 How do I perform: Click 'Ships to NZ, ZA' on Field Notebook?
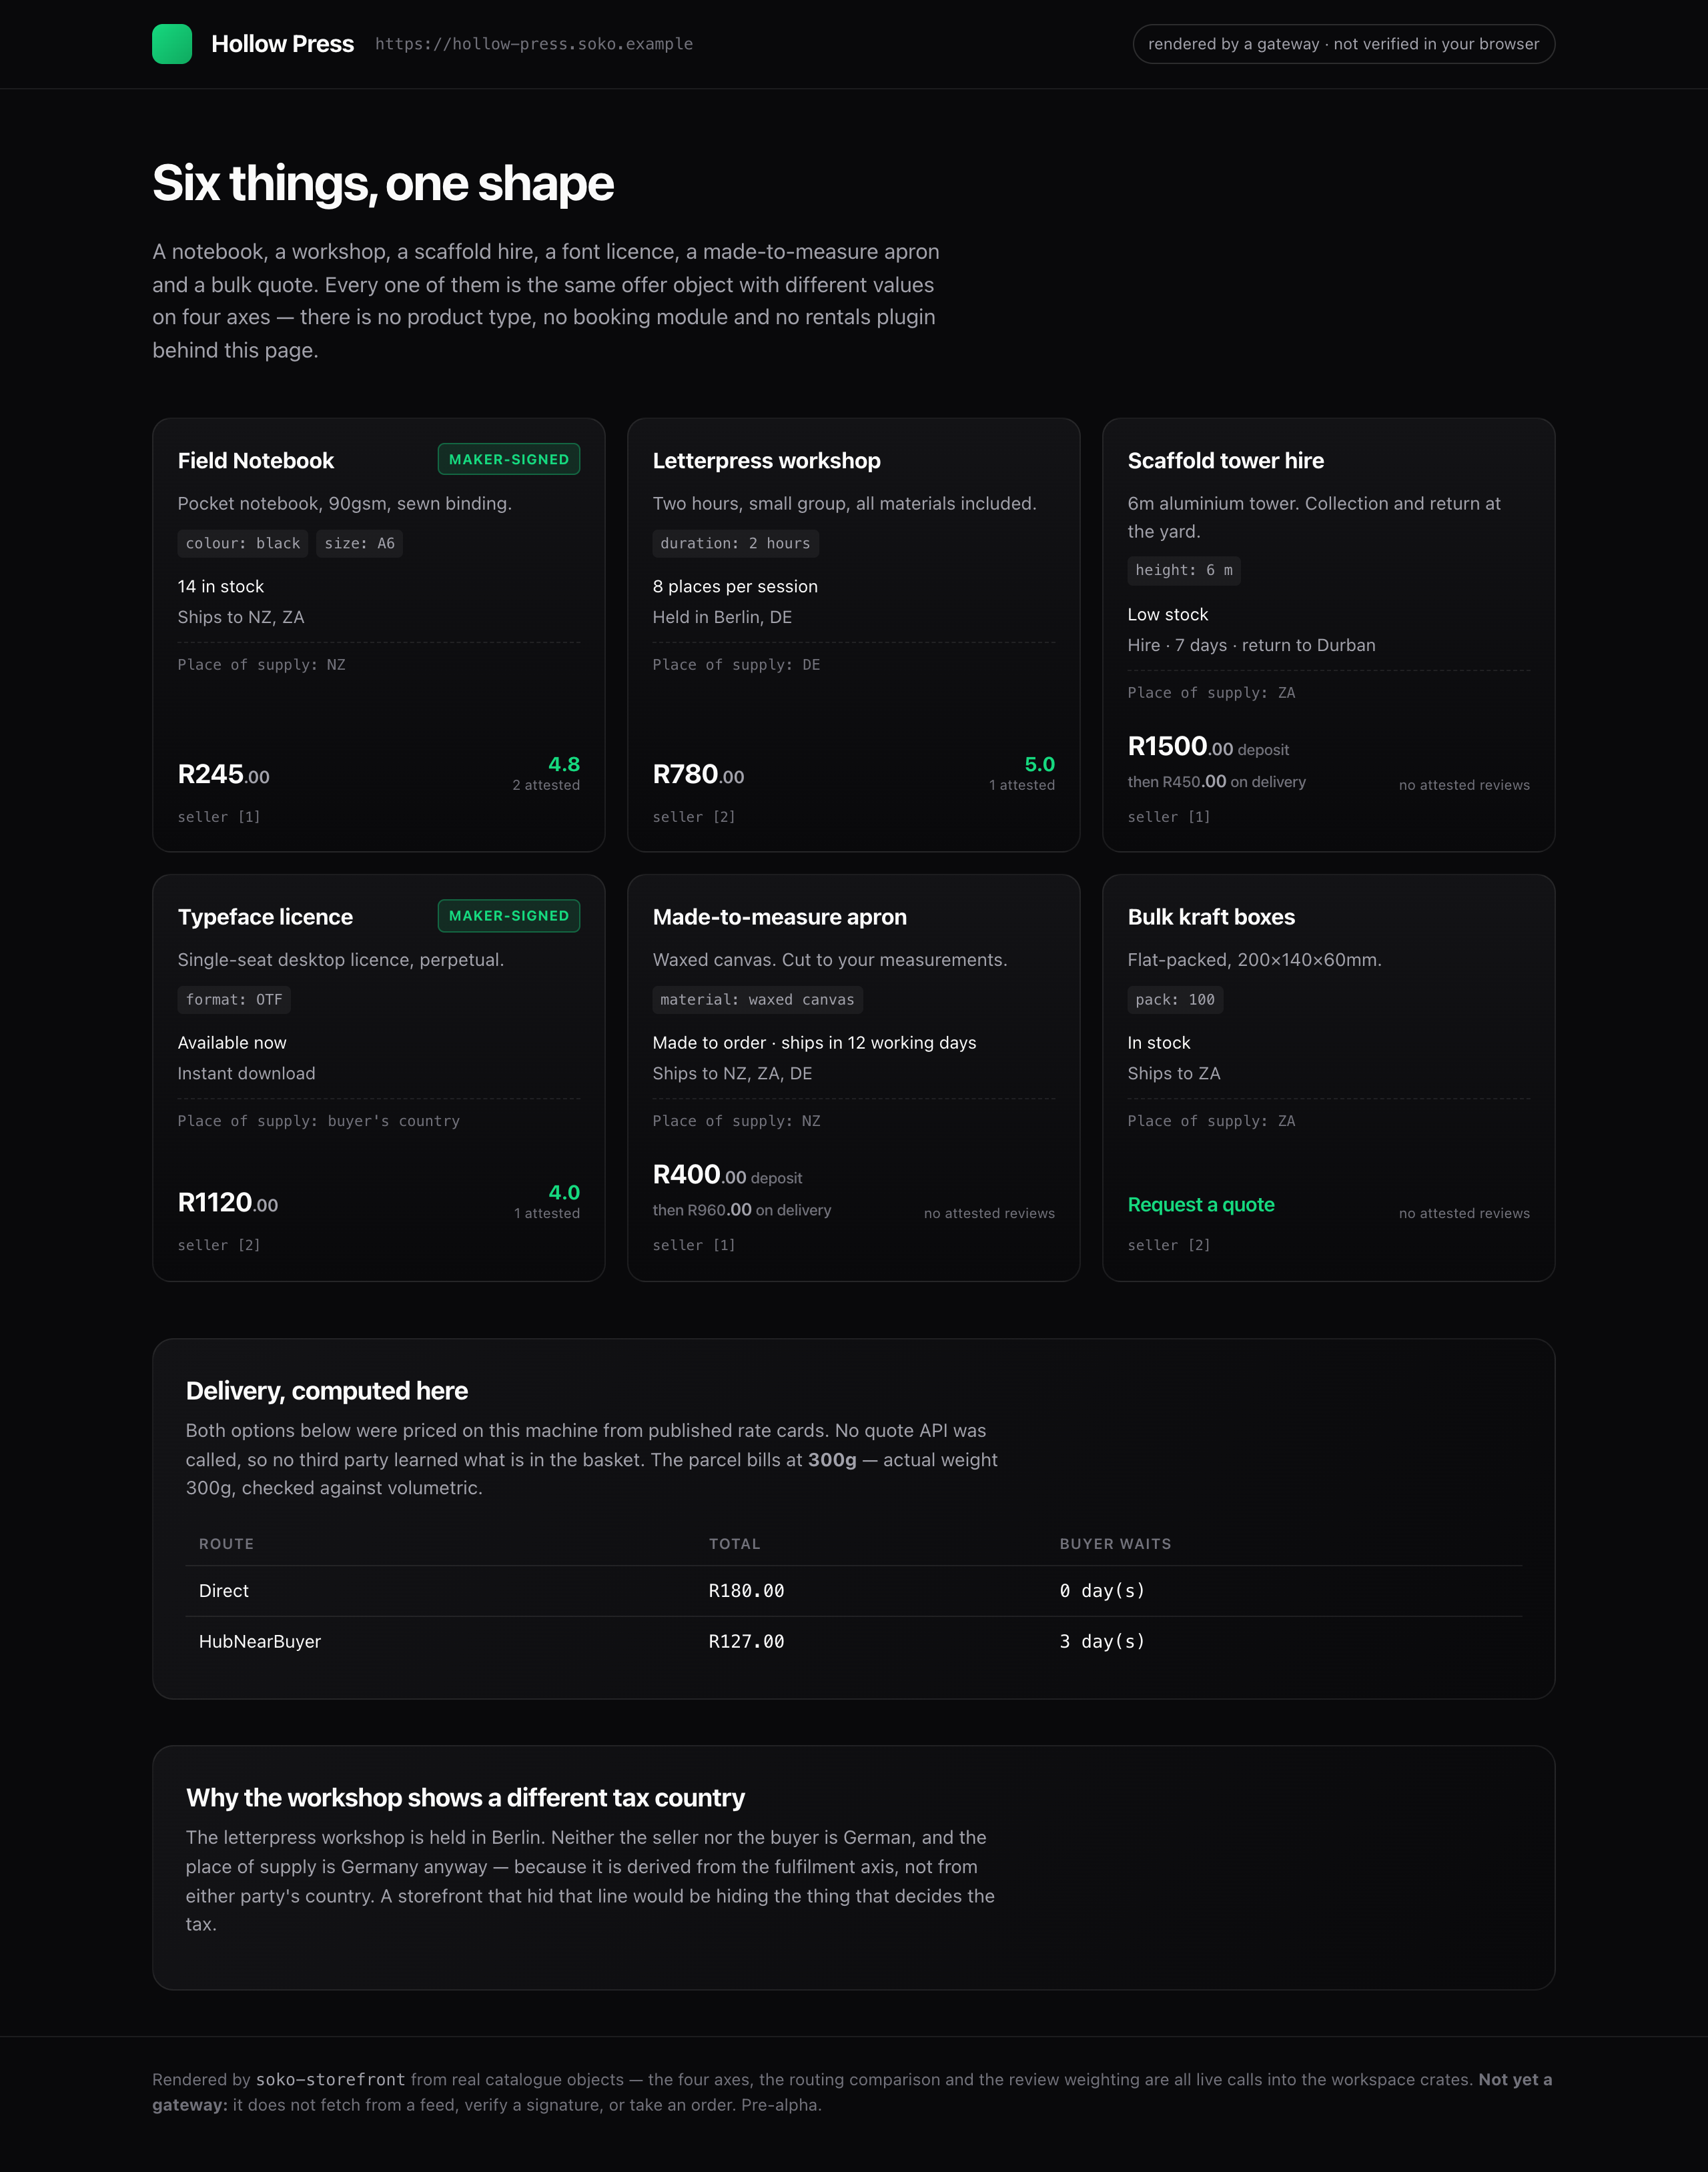(241, 617)
